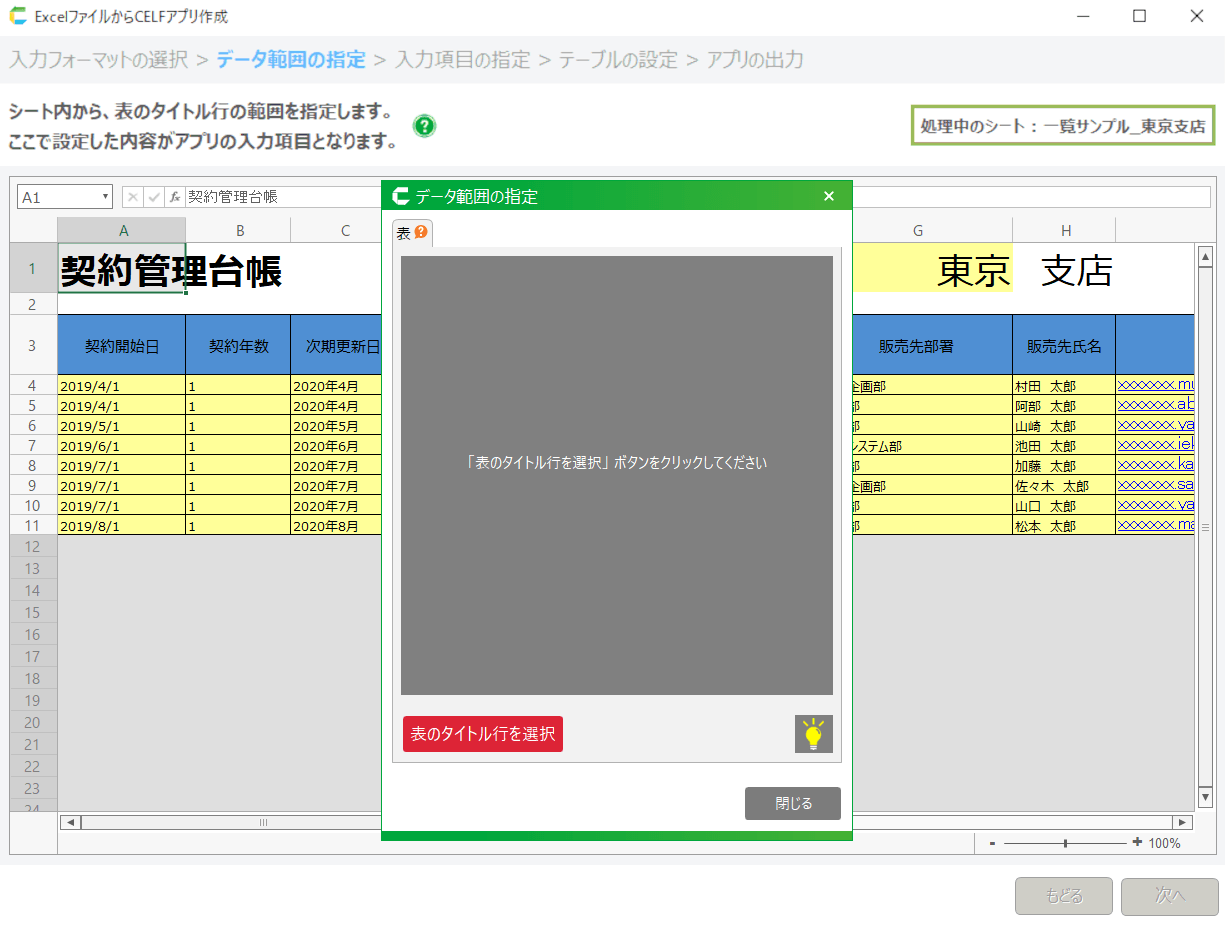Click the zoom in plus icon
The image size is (1225, 931).
[x=1137, y=843]
